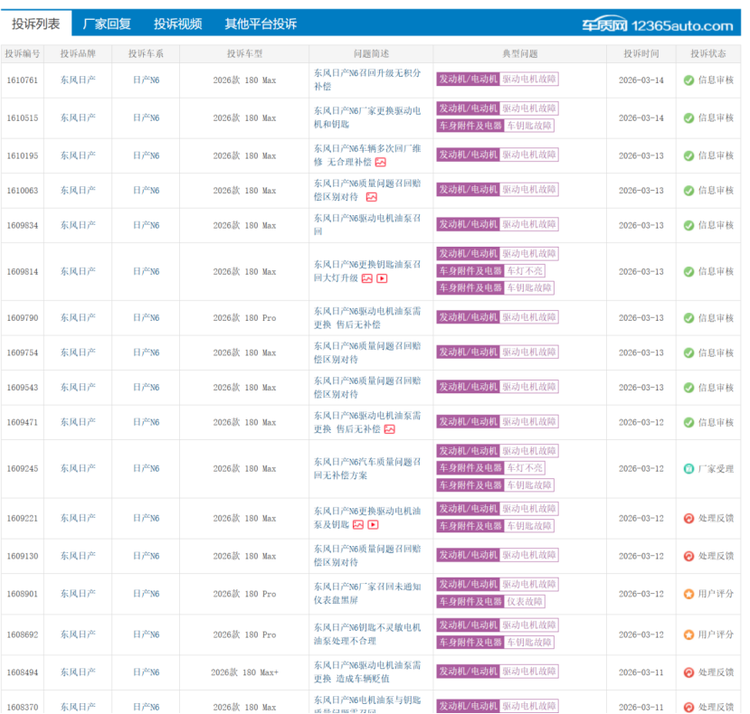Click 车灯不亮 tag in row 1609245
This screenshot has height=714, width=750.
(x=525, y=468)
